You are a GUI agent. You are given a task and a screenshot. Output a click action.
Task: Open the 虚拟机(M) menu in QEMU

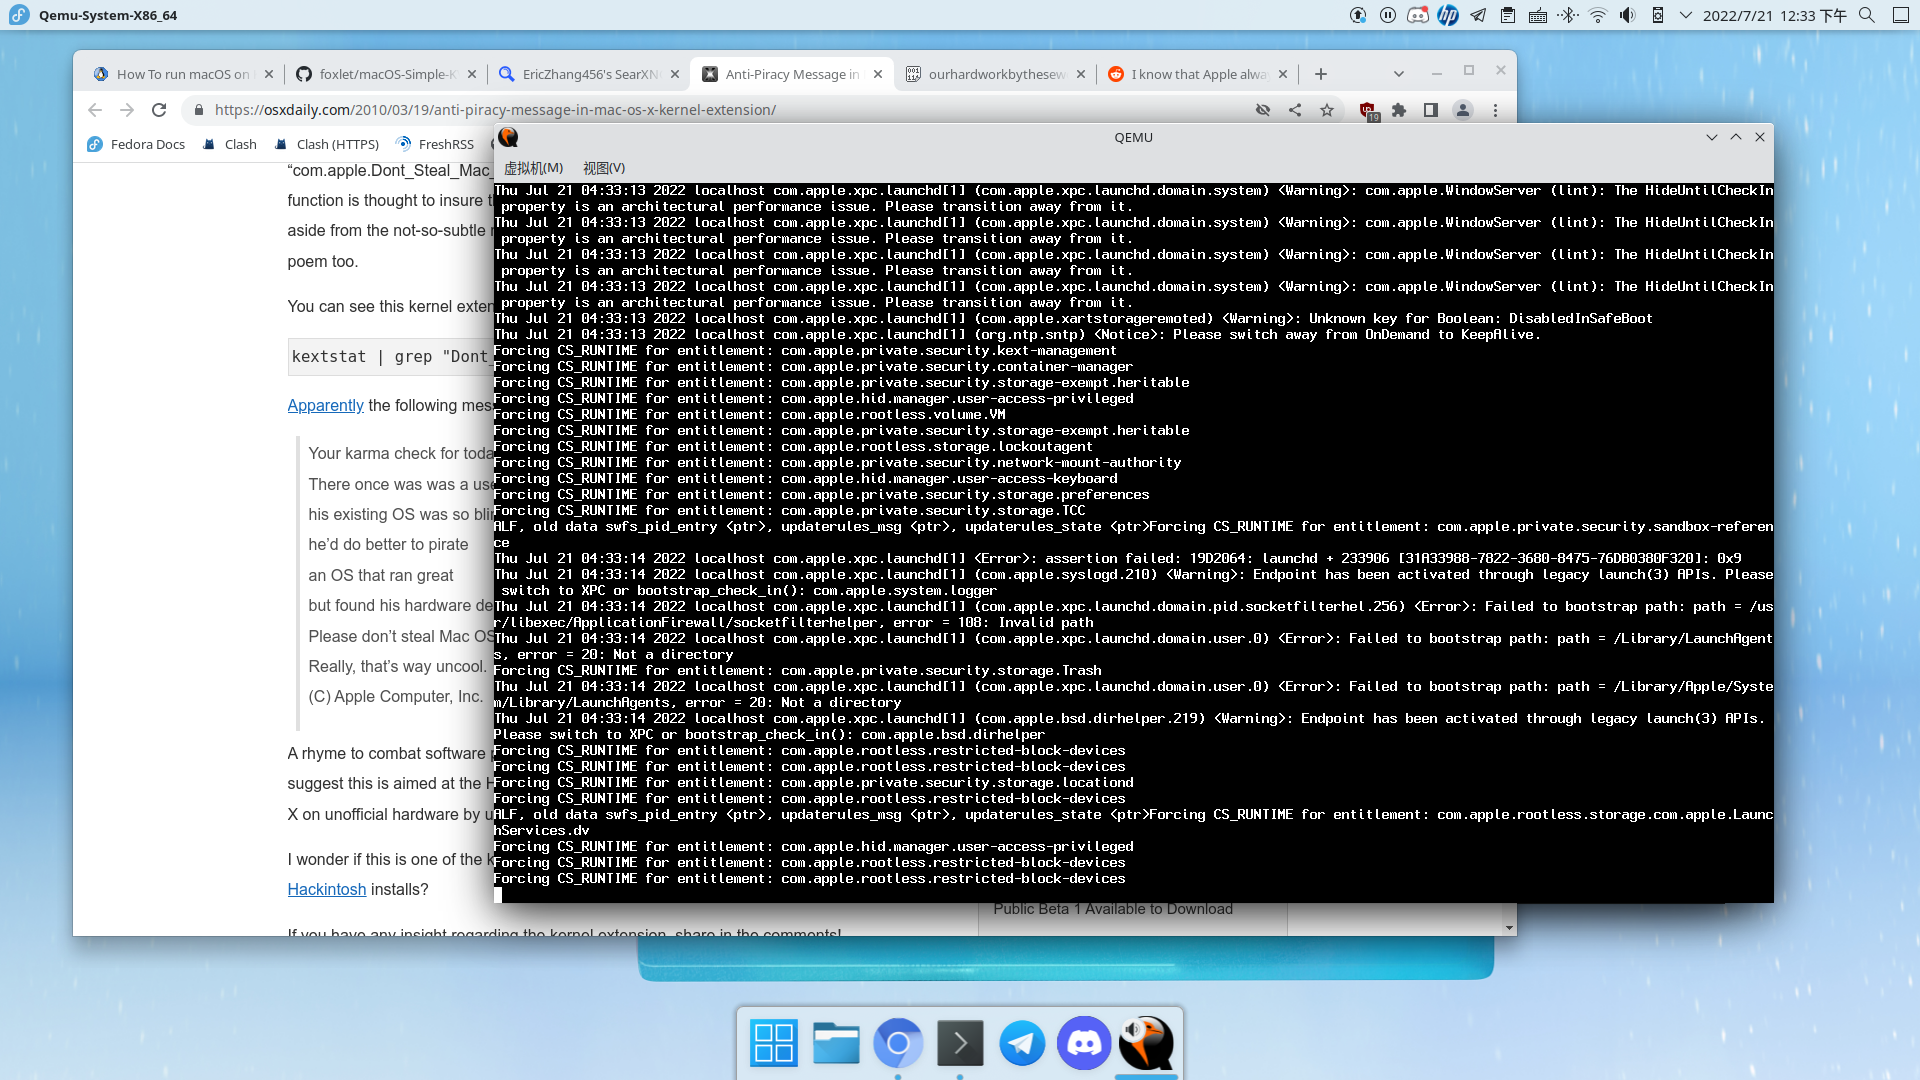(533, 168)
